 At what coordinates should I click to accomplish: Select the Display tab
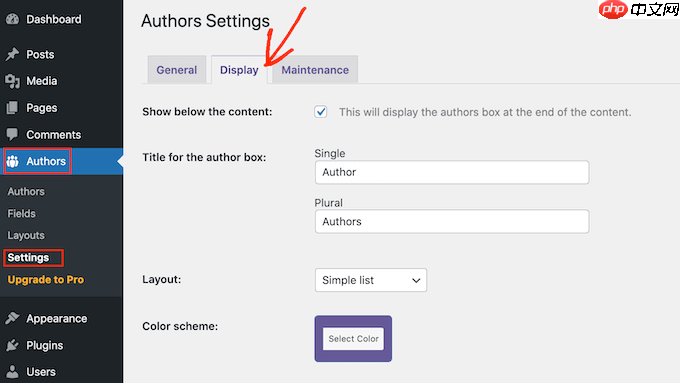pyautogui.click(x=239, y=70)
